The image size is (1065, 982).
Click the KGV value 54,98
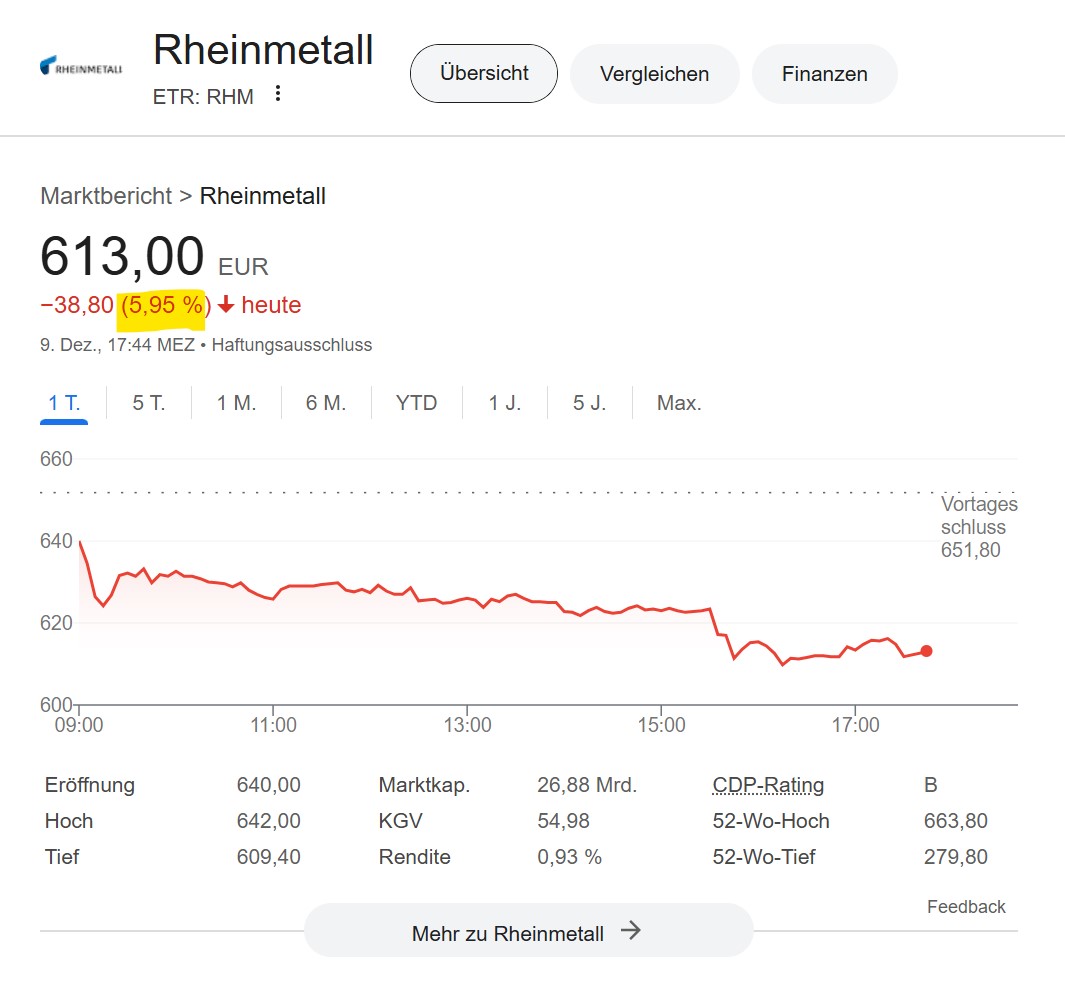click(563, 821)
